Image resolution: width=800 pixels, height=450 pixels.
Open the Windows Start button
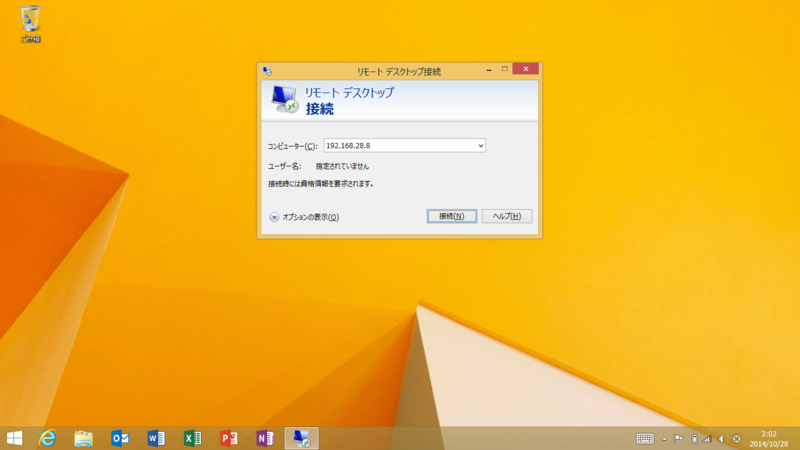[x=14, y=438]
